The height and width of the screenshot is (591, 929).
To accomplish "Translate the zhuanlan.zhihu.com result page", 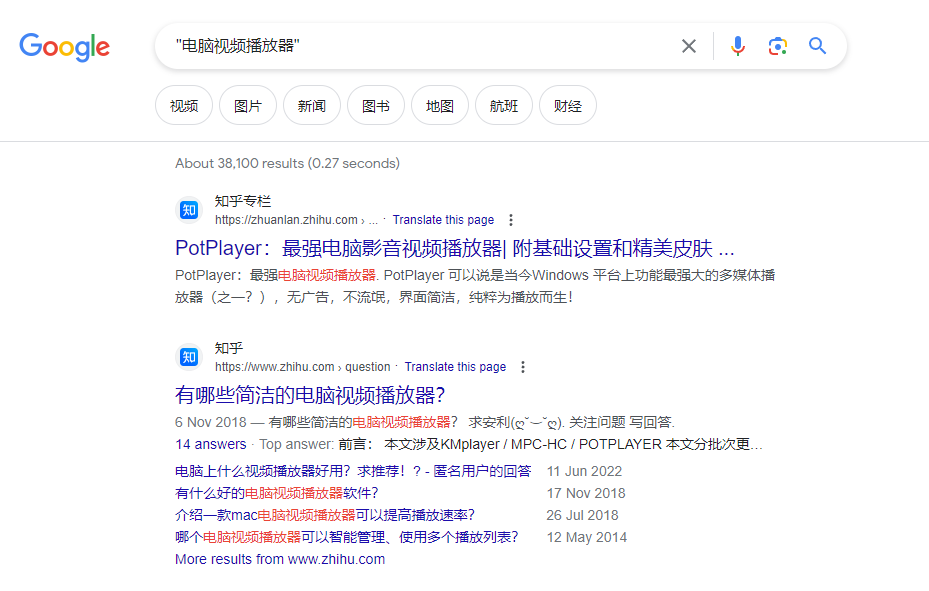I will click(443, 220).
